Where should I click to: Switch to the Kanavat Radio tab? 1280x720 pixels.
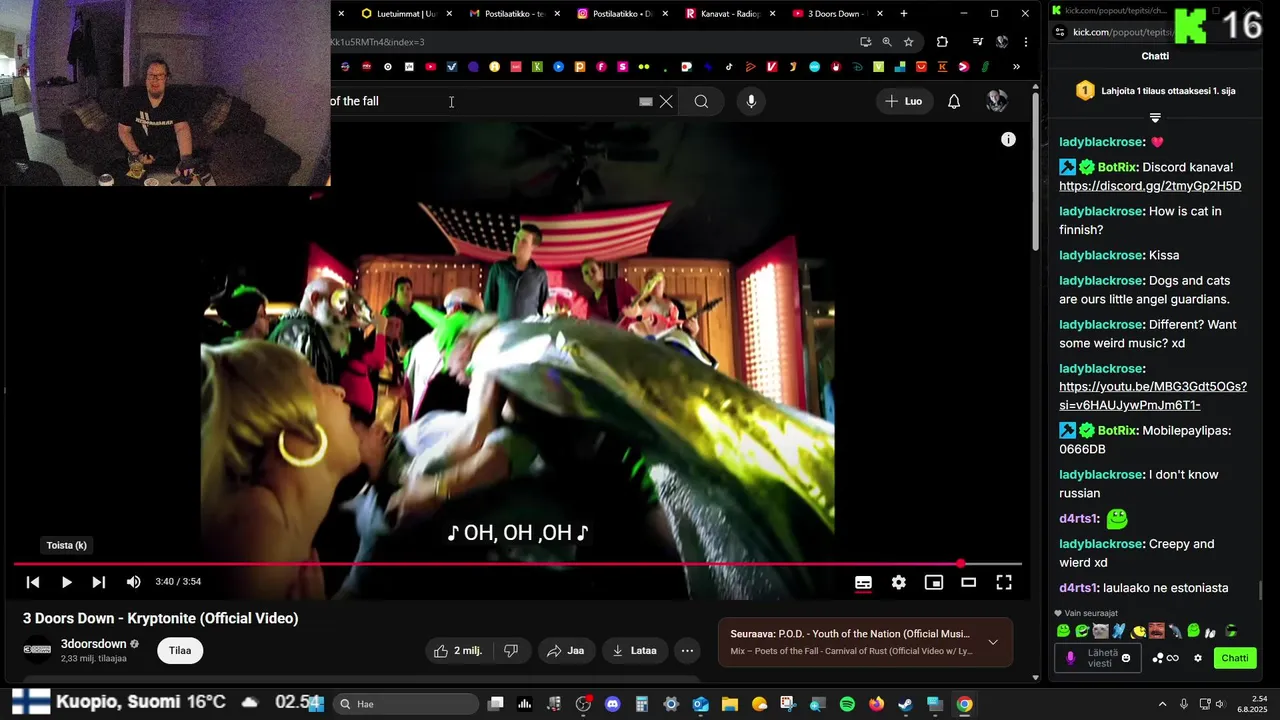729,14
